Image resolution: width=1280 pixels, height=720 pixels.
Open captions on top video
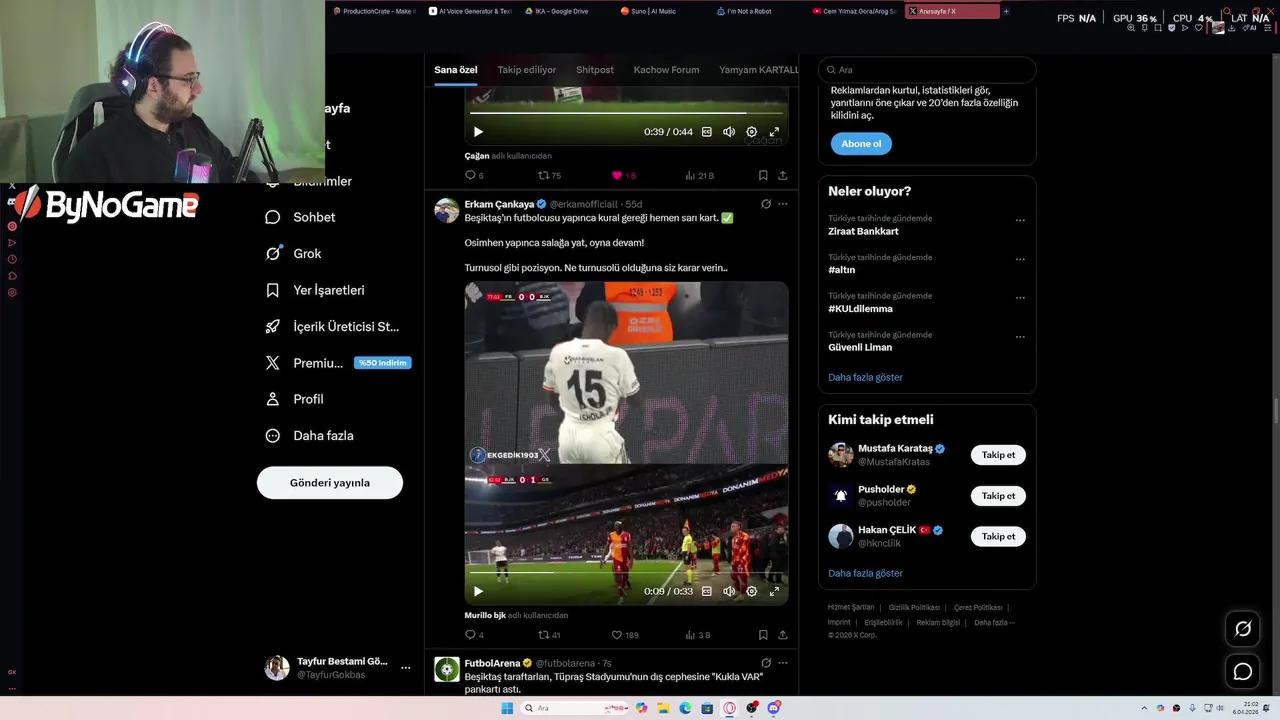[707, 132]
